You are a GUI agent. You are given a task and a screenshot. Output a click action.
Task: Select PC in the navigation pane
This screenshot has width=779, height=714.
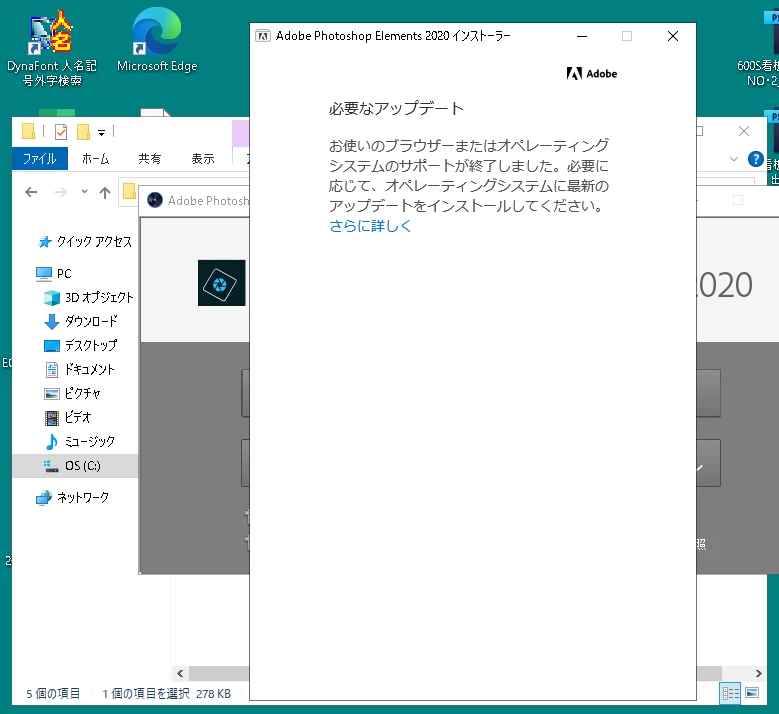coord(54,273)
